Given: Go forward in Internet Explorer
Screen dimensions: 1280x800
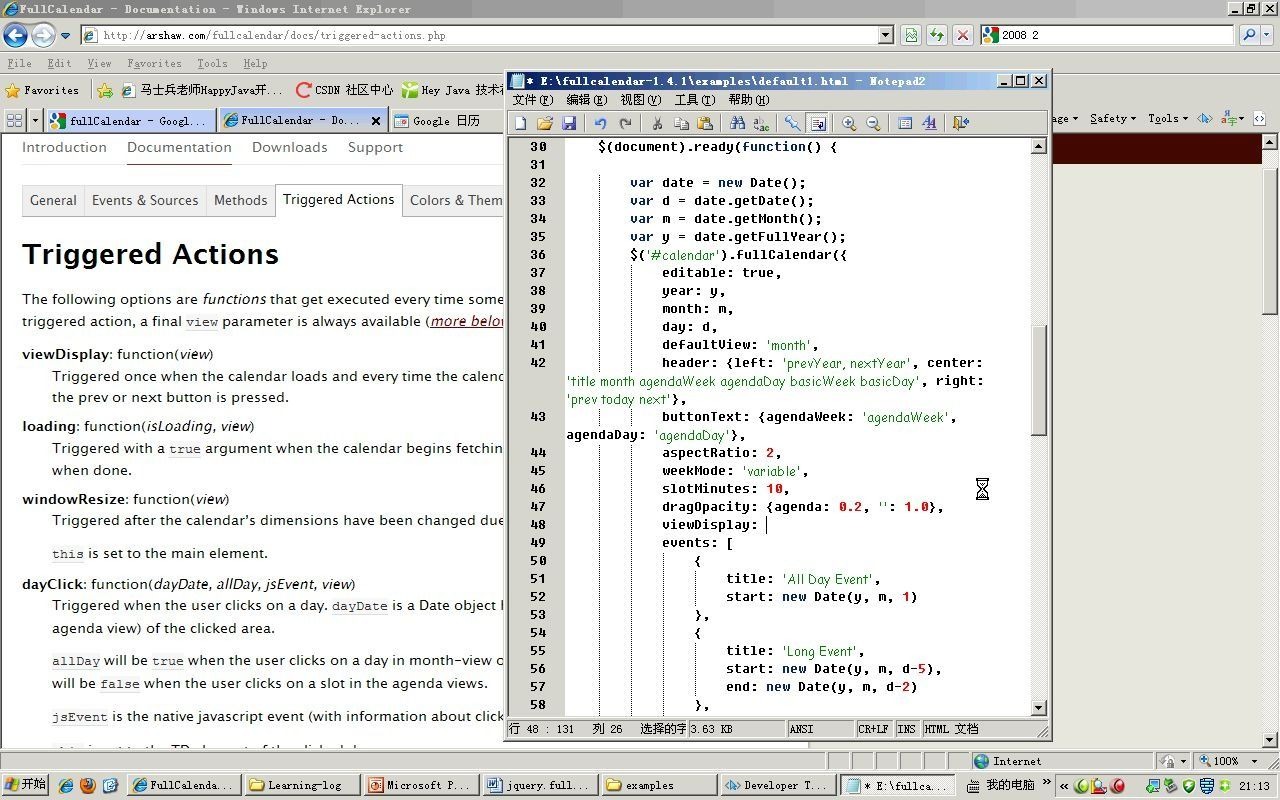Looking at the screenshot, I should click(42, 35).
